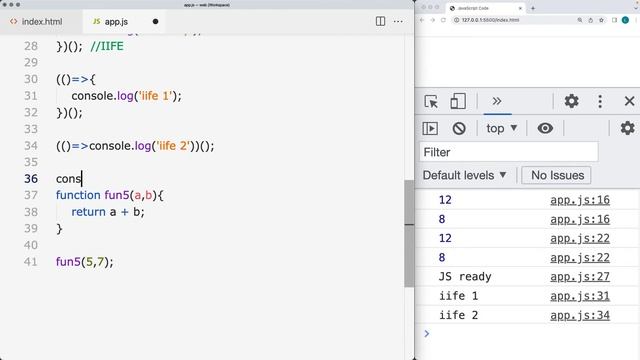Screen dimensions: 640x360
Task: Open DevTools settings gear in top toolbar
Action: point(571,101)
